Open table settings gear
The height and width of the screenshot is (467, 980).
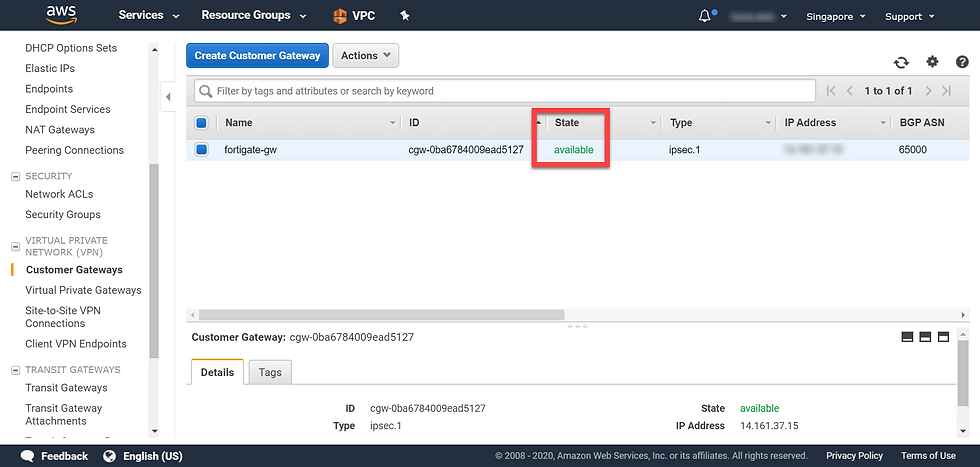point(932,61)
